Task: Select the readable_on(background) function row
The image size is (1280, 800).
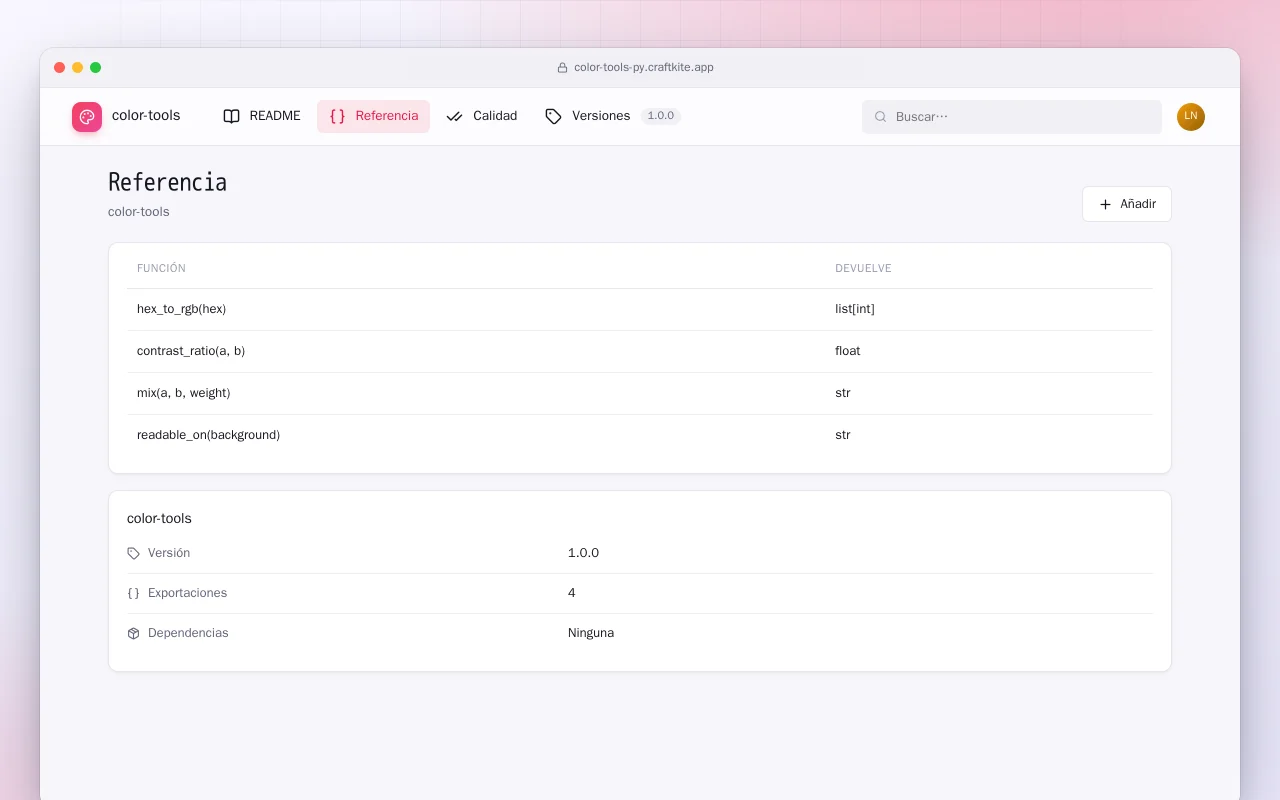Action: [x=640, y=435]
